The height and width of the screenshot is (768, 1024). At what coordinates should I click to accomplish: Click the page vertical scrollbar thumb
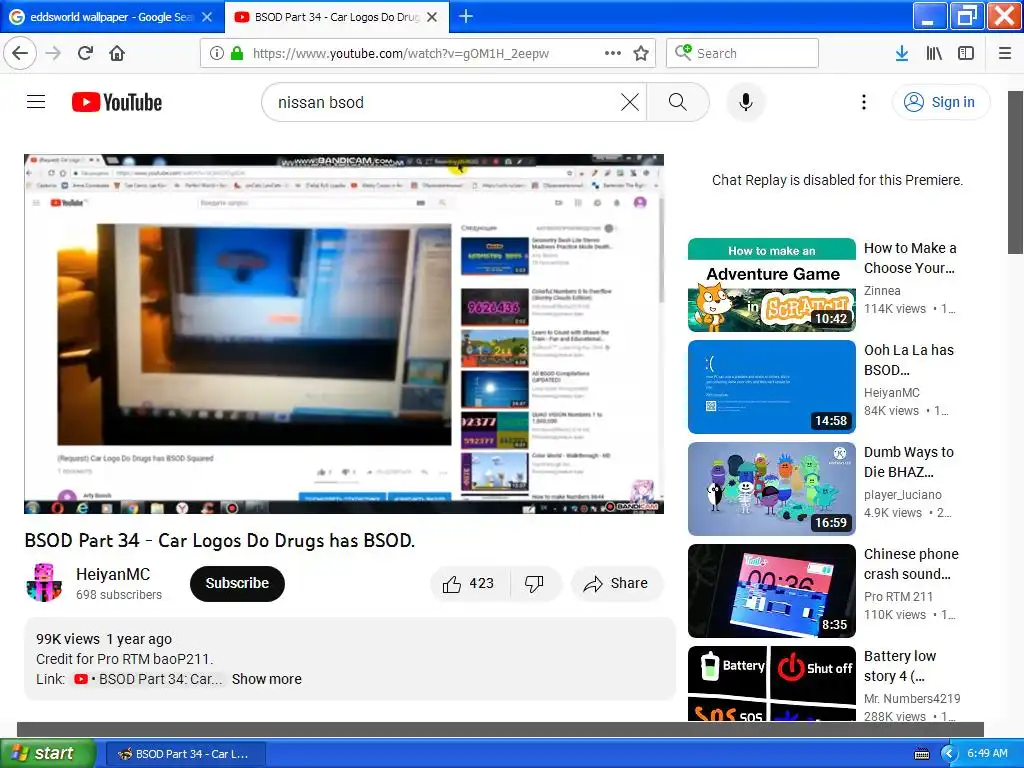point(1016,172)
